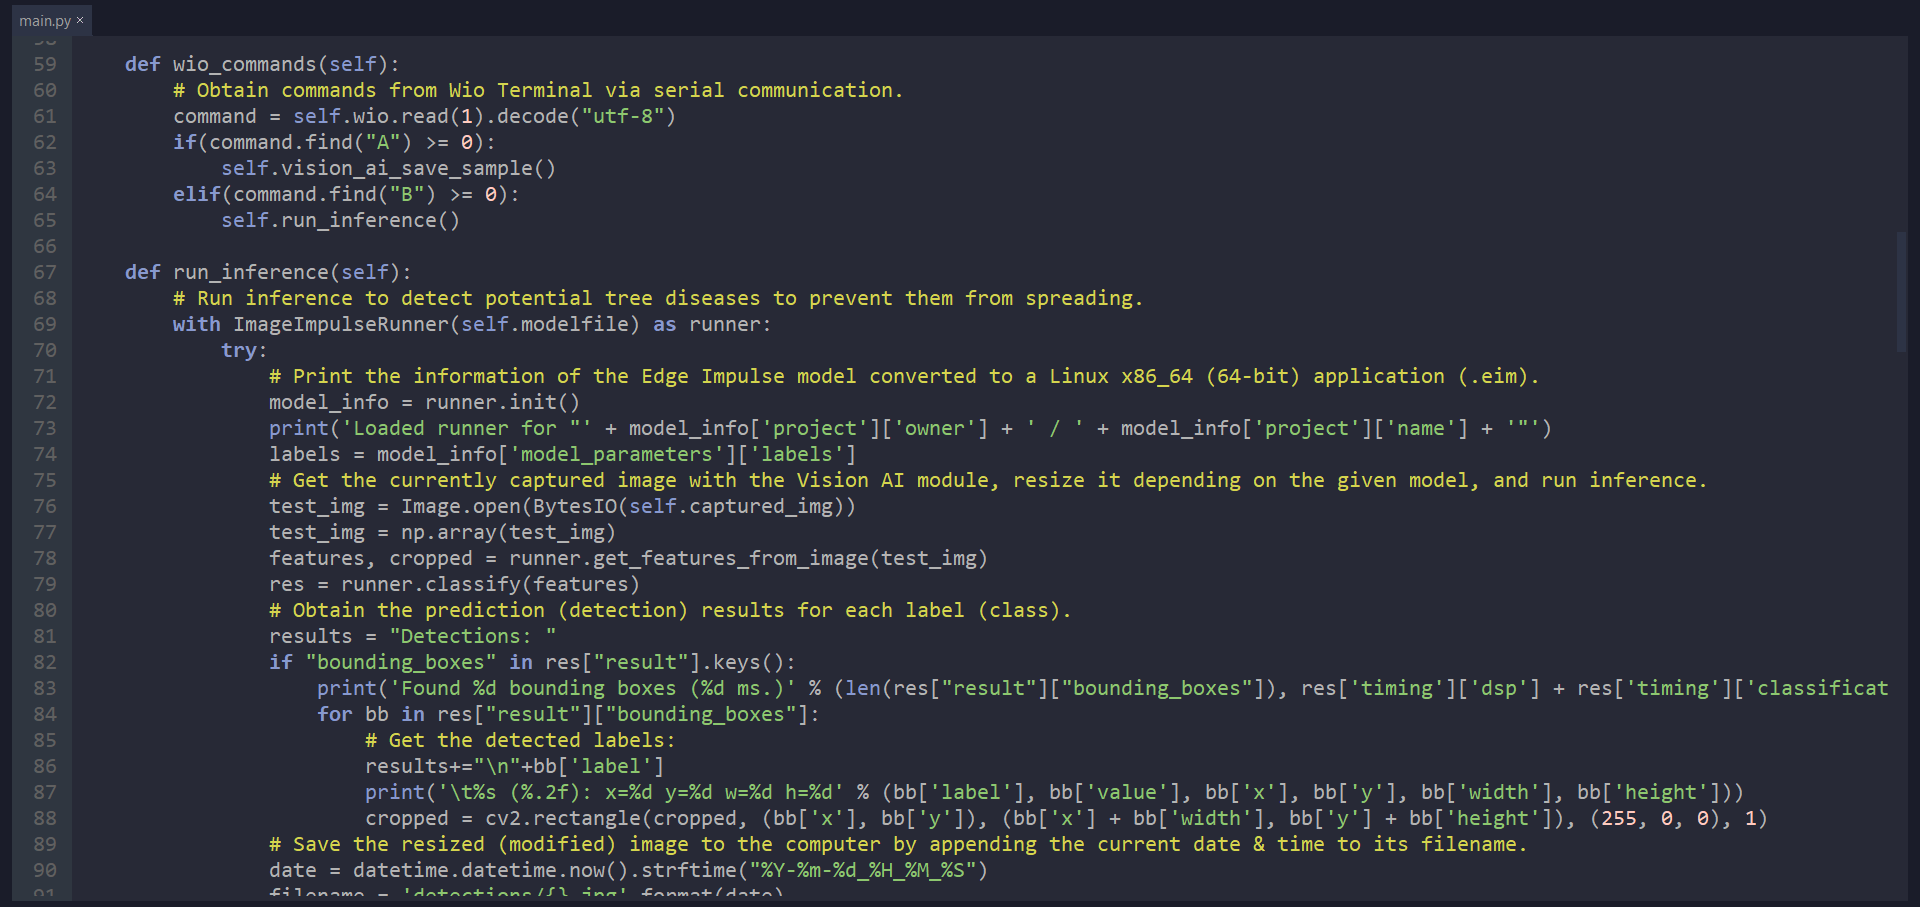Click the vertical scrollbar thumb
Image resolution: width=1920 pixels, height=907 pixels.
click(1901, 292)
